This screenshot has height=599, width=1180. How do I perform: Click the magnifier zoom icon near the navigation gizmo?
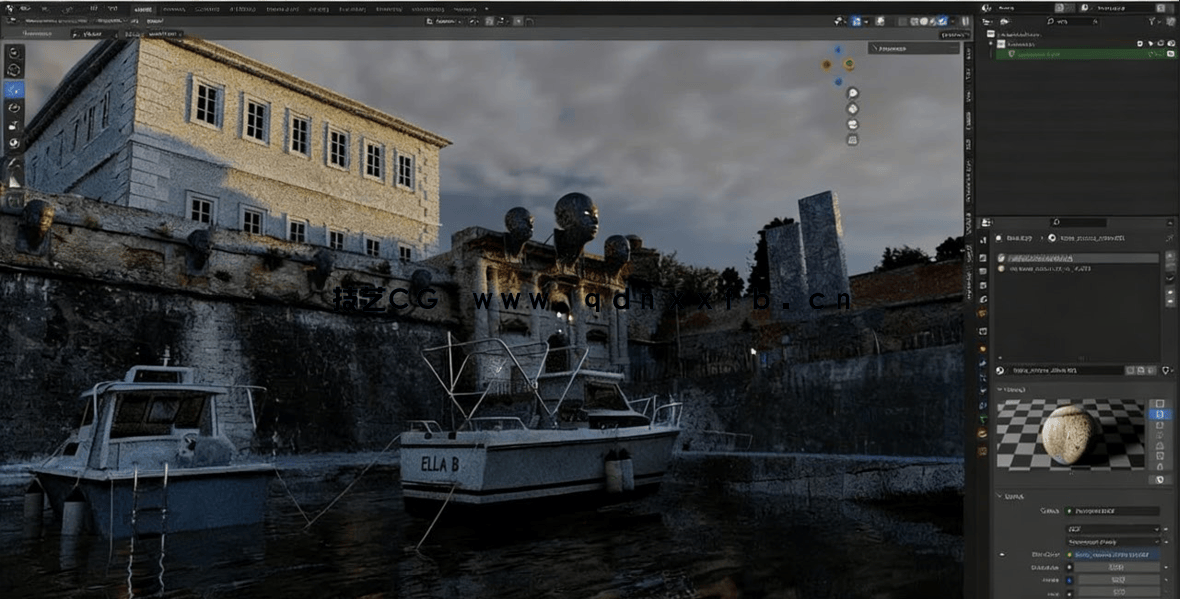click(x=852, y=93)
